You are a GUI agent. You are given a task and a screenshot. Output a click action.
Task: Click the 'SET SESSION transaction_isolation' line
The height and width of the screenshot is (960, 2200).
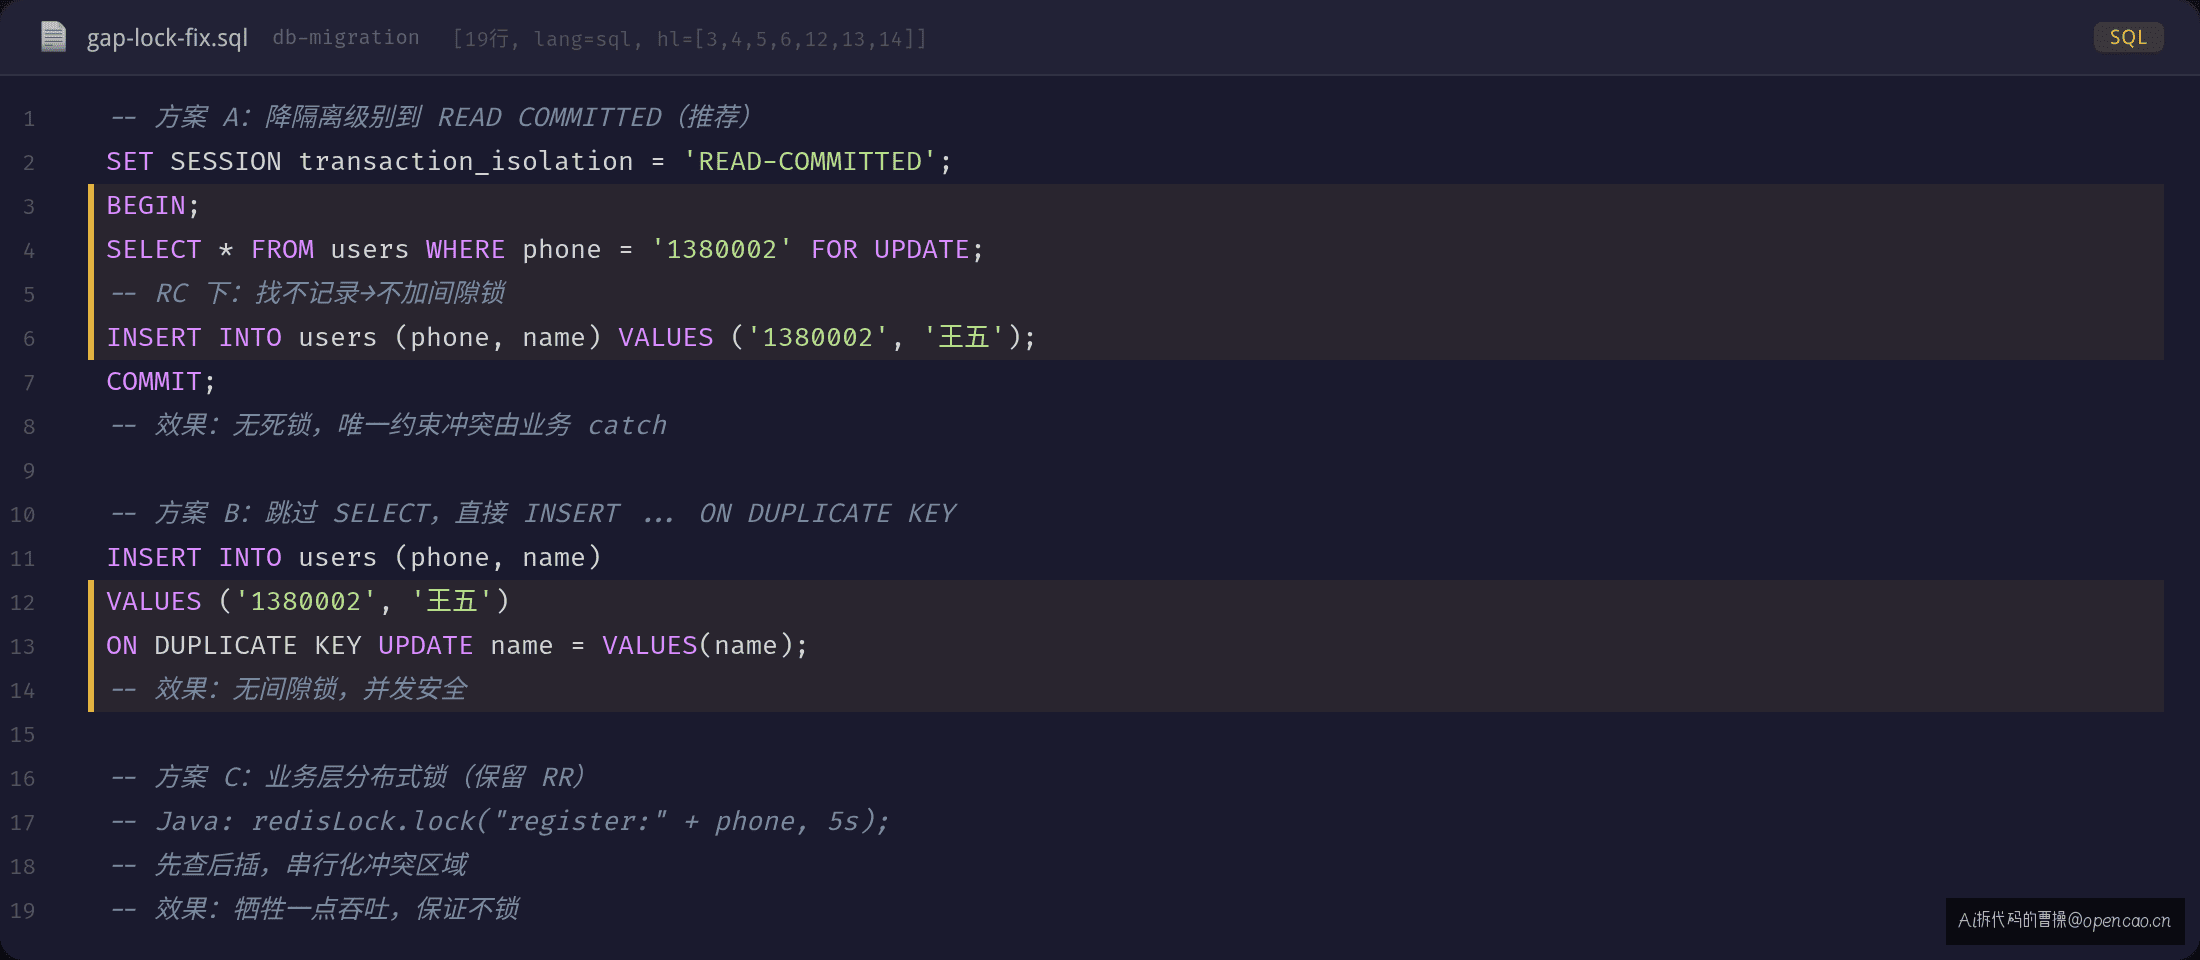point(529,161)
